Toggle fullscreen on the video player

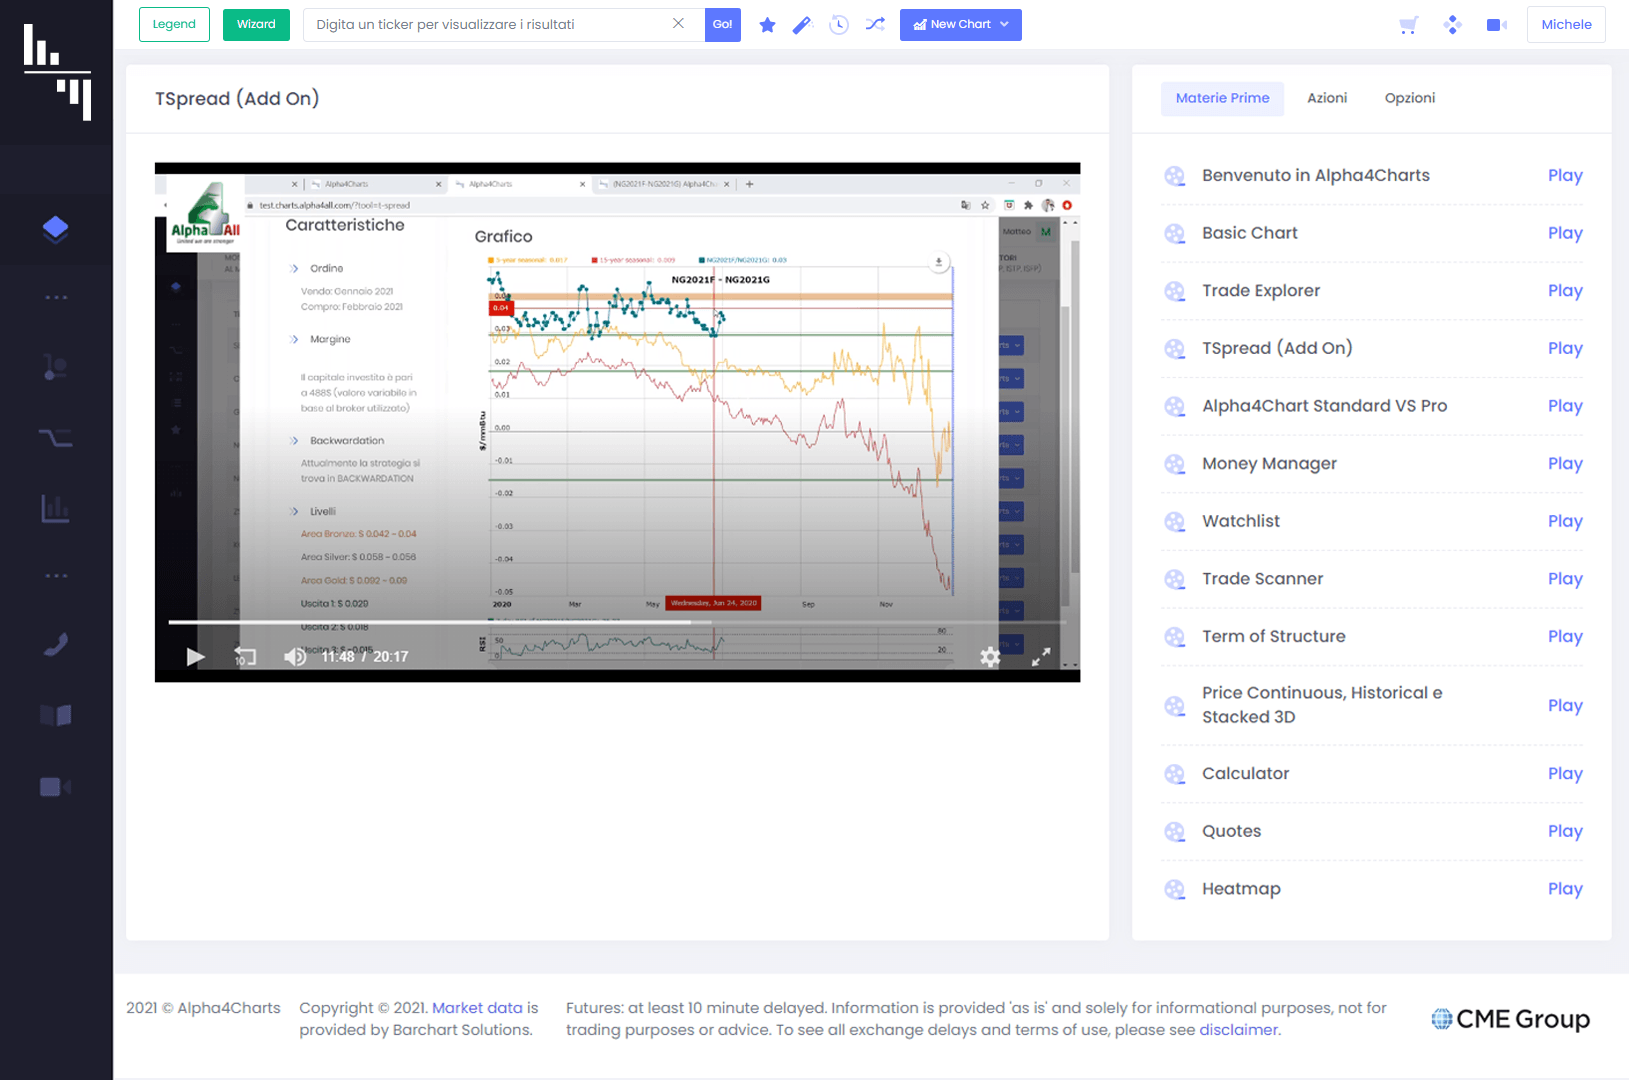coord(1041,657)
